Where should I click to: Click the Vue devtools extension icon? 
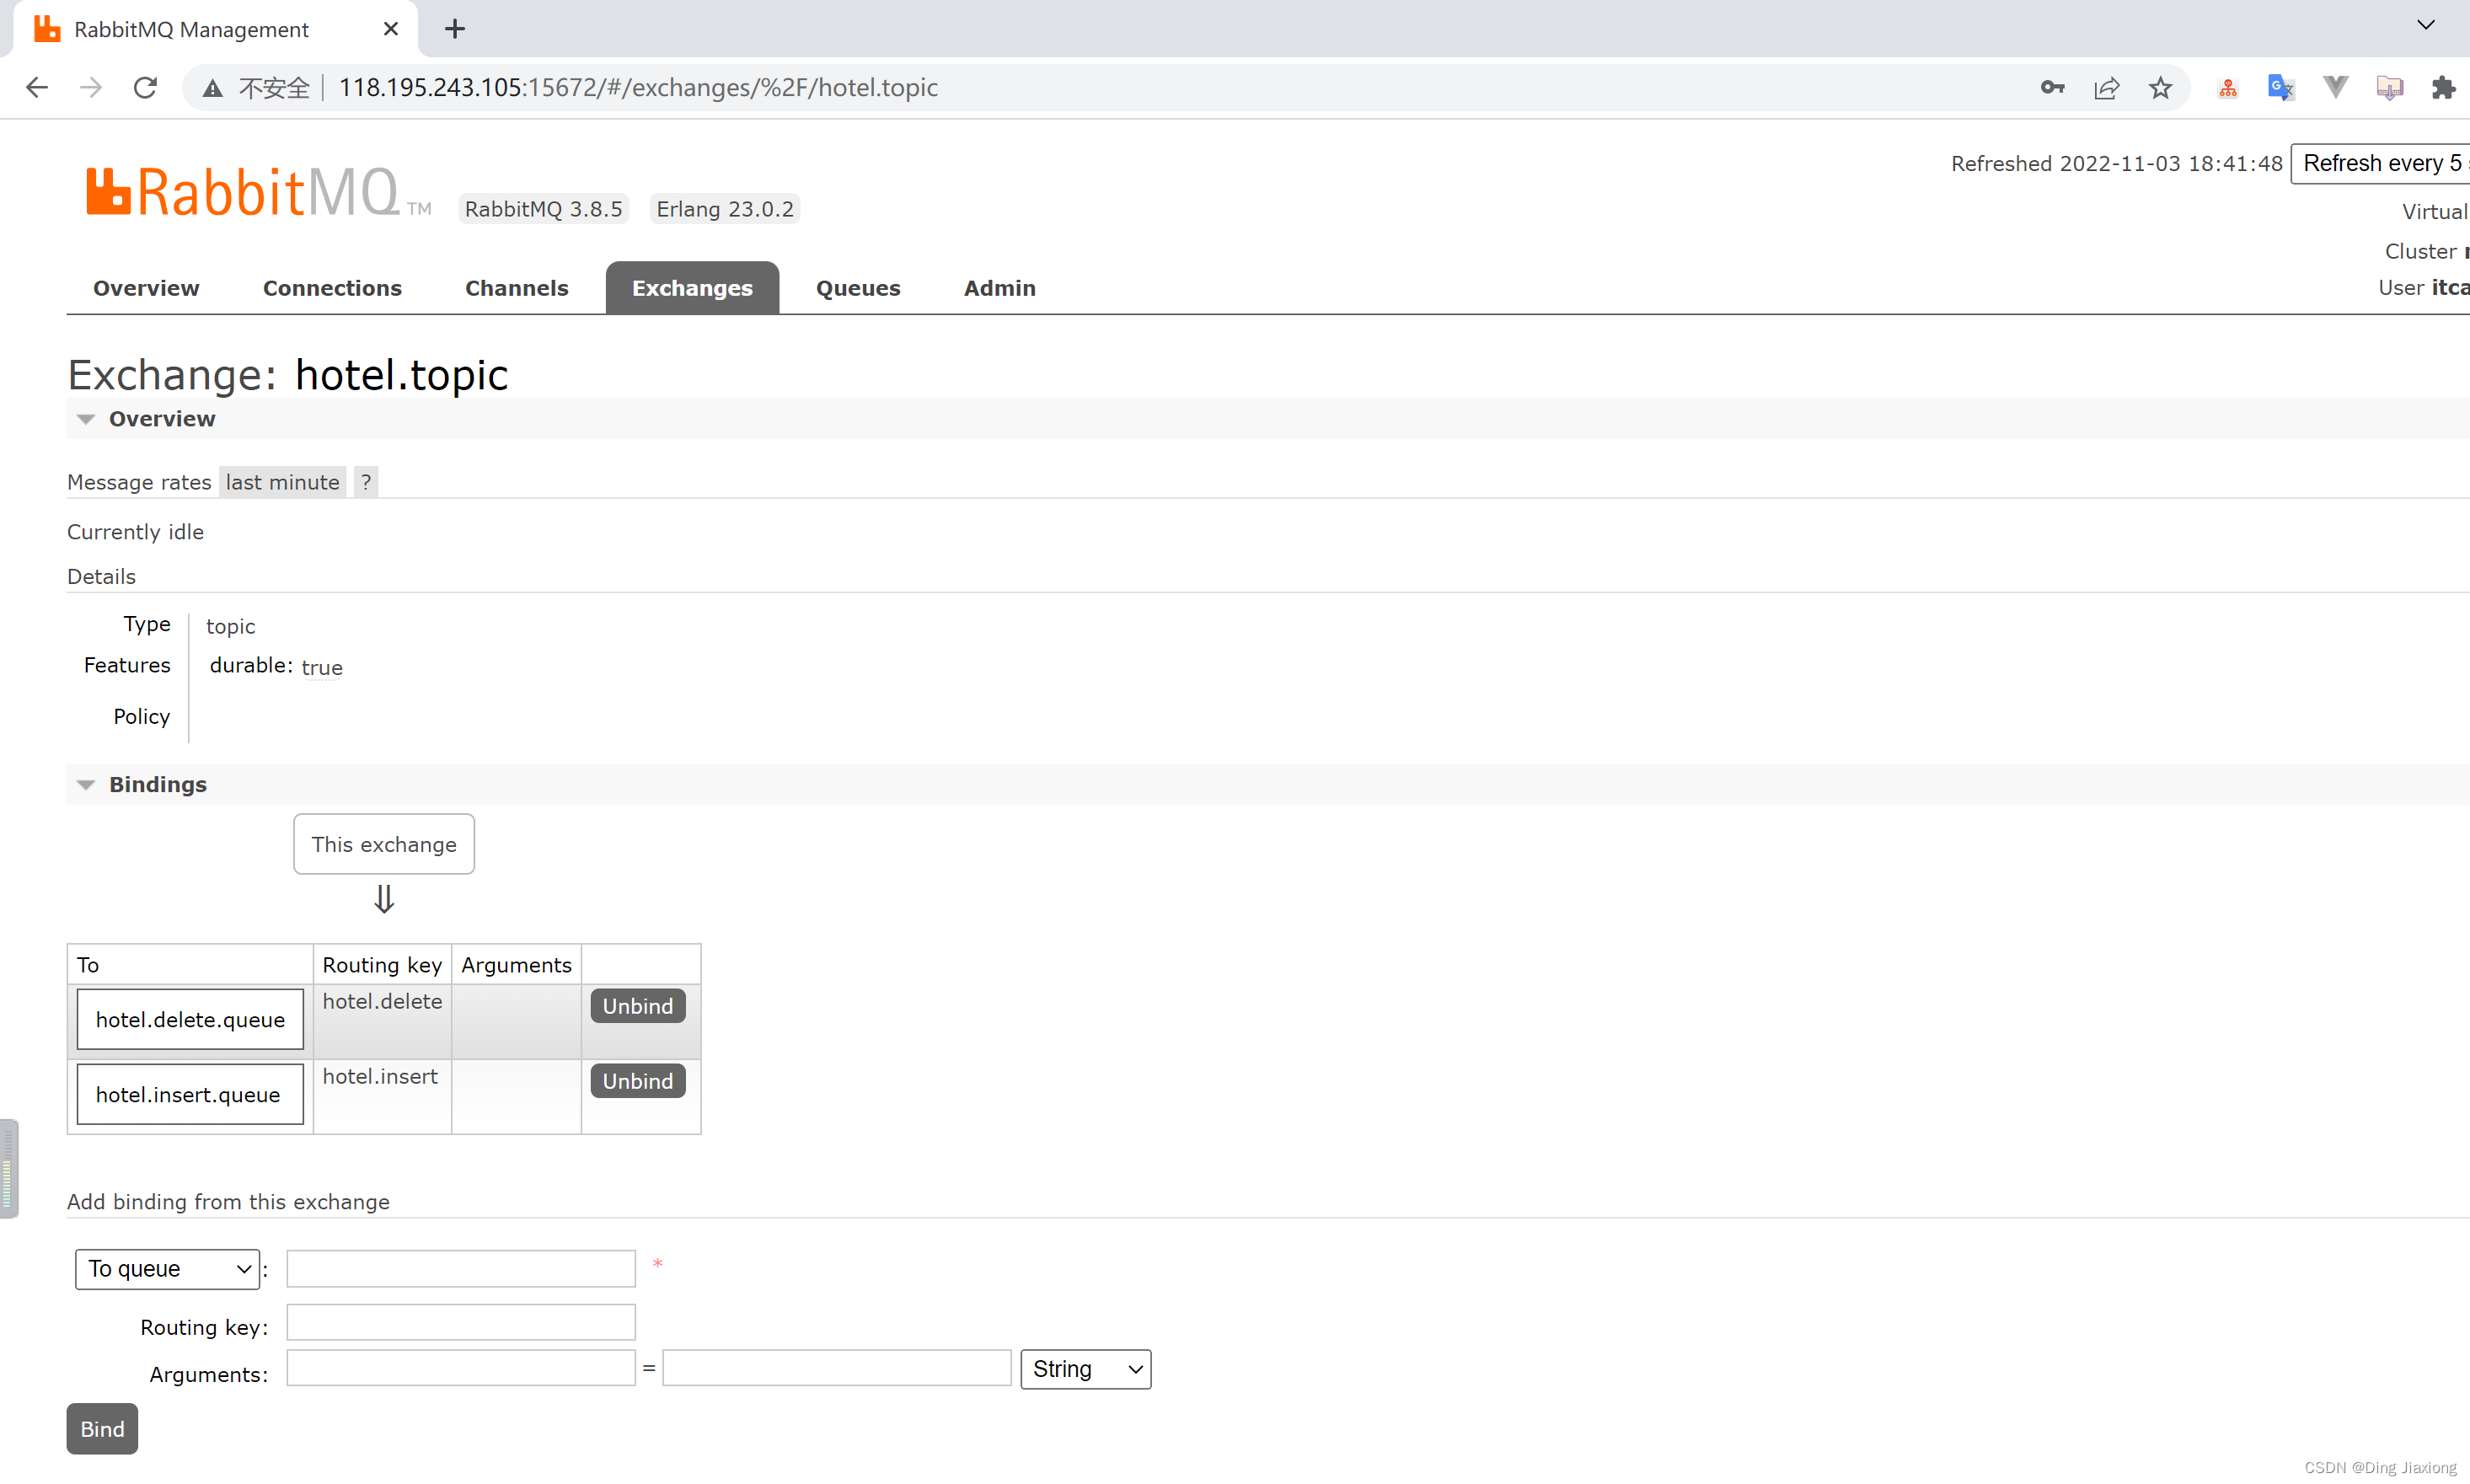pos(2335,88)
